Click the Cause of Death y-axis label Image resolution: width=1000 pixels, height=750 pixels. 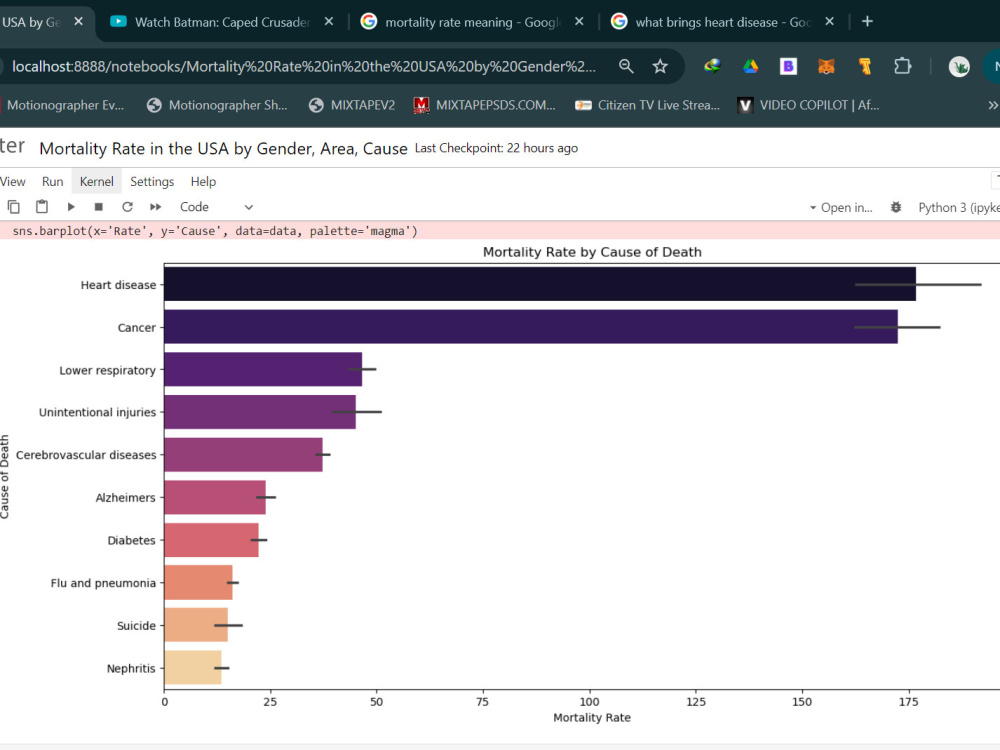click(5, 476)
